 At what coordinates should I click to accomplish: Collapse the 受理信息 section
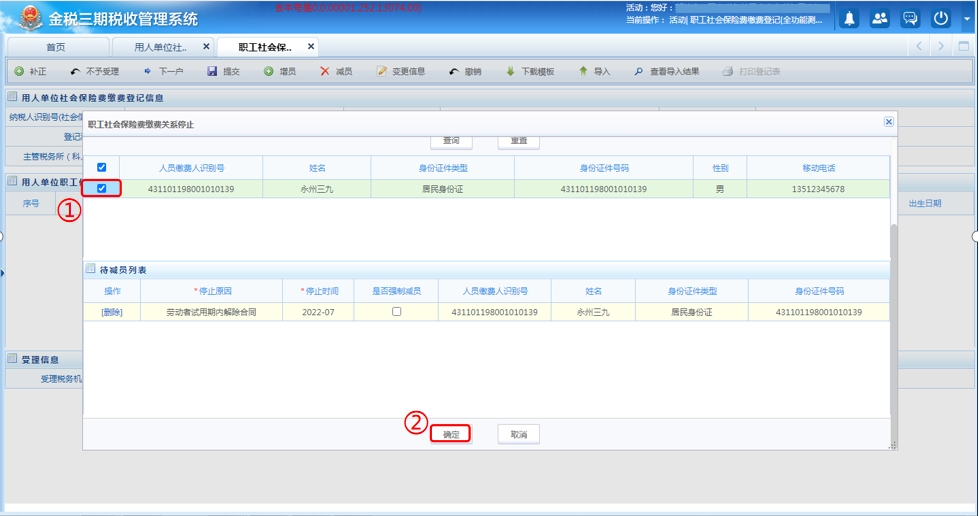[12, 359]
